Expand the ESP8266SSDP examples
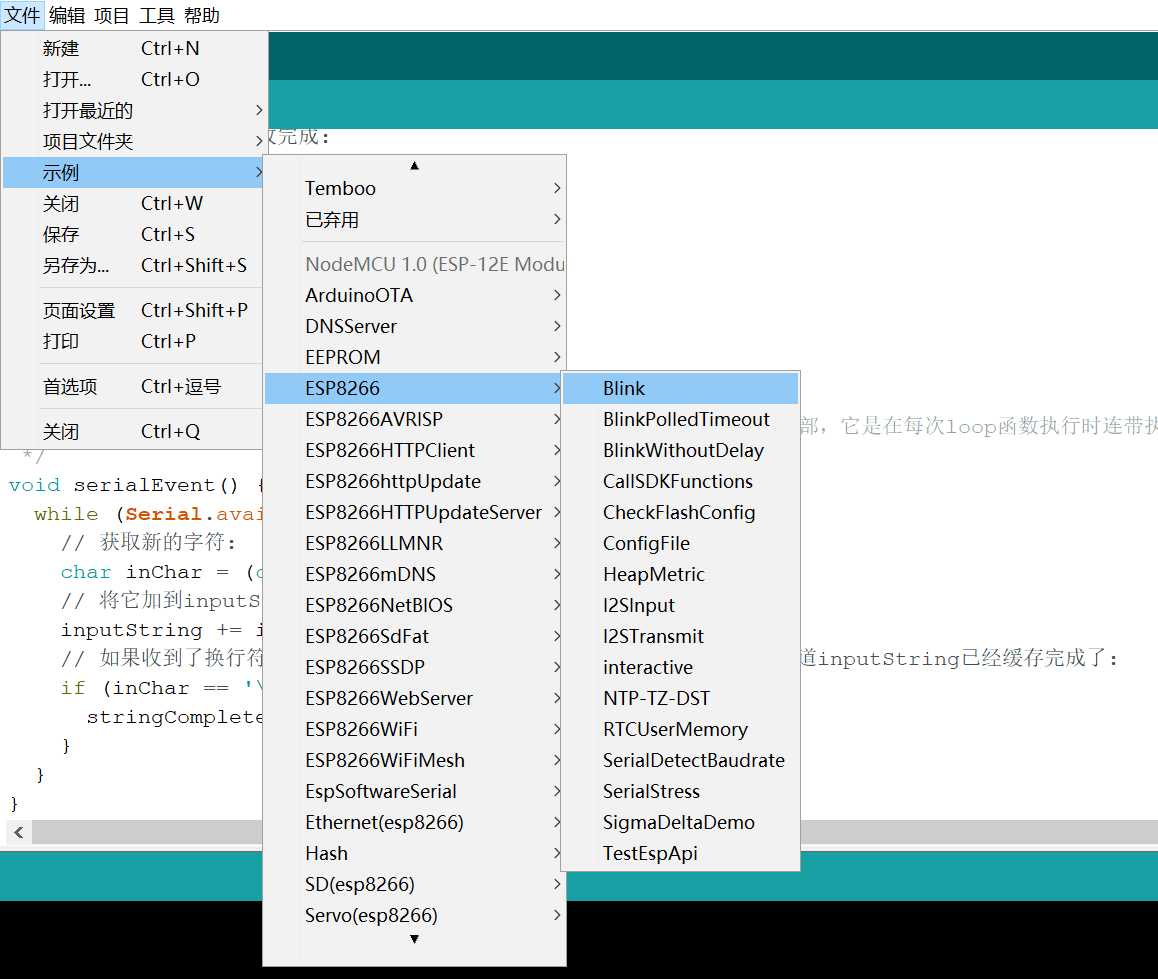Image resolution: width=1158 pixels, height=979 pixels. click(x=414, y=667)
